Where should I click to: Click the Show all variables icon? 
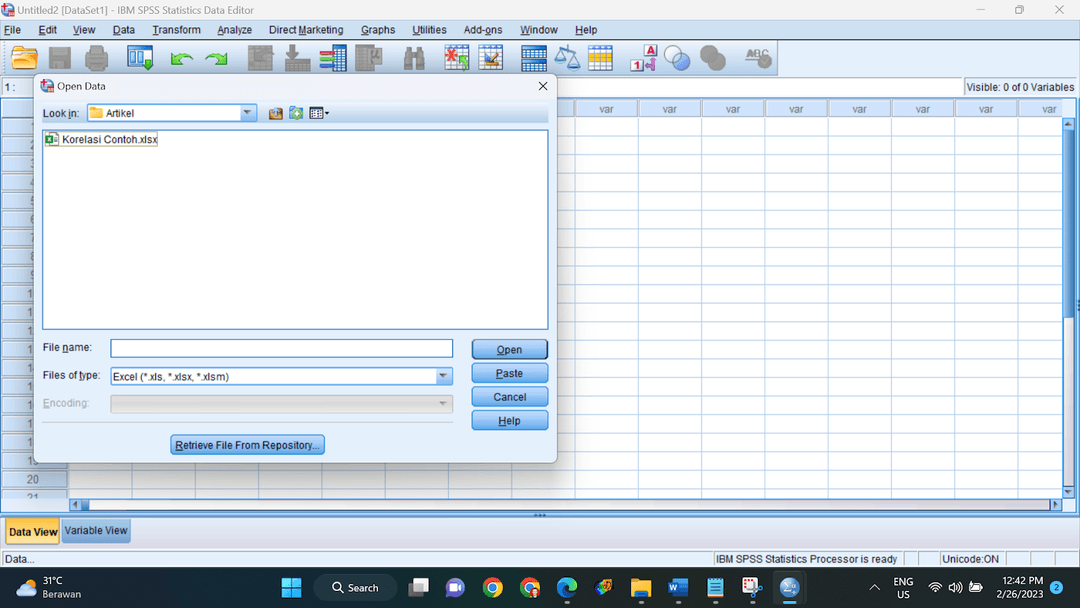coord(713,59)
